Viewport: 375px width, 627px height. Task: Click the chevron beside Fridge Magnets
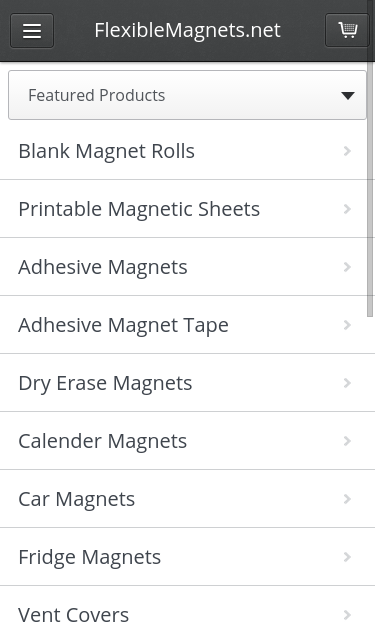[x=347, y=557]
